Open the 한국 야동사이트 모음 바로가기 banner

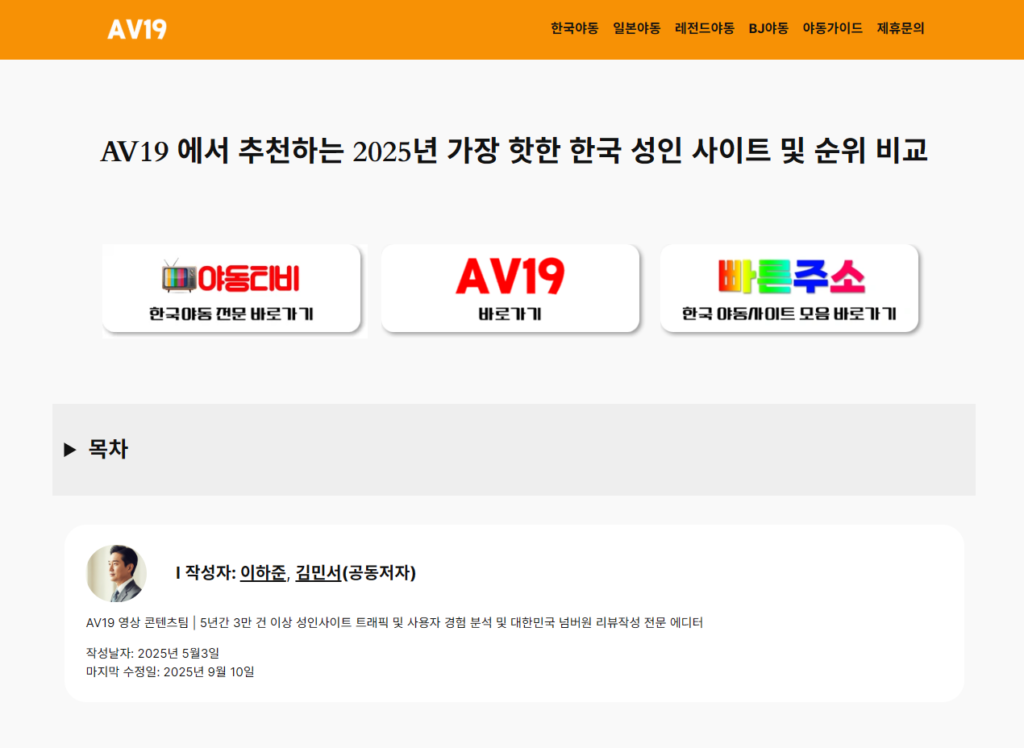(x=787, y=289)
